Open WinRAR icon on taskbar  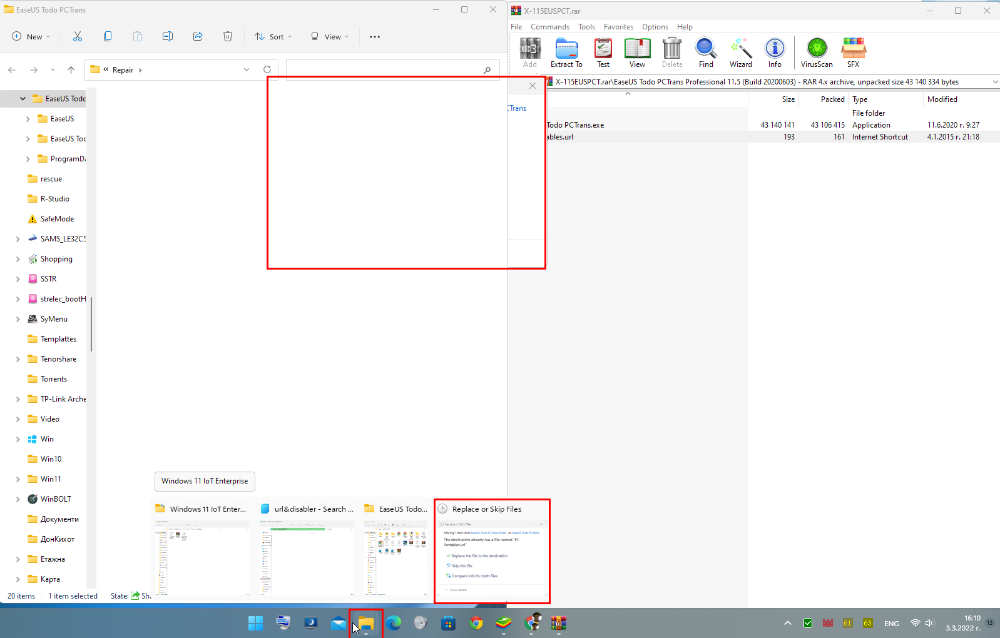point(559,623)
